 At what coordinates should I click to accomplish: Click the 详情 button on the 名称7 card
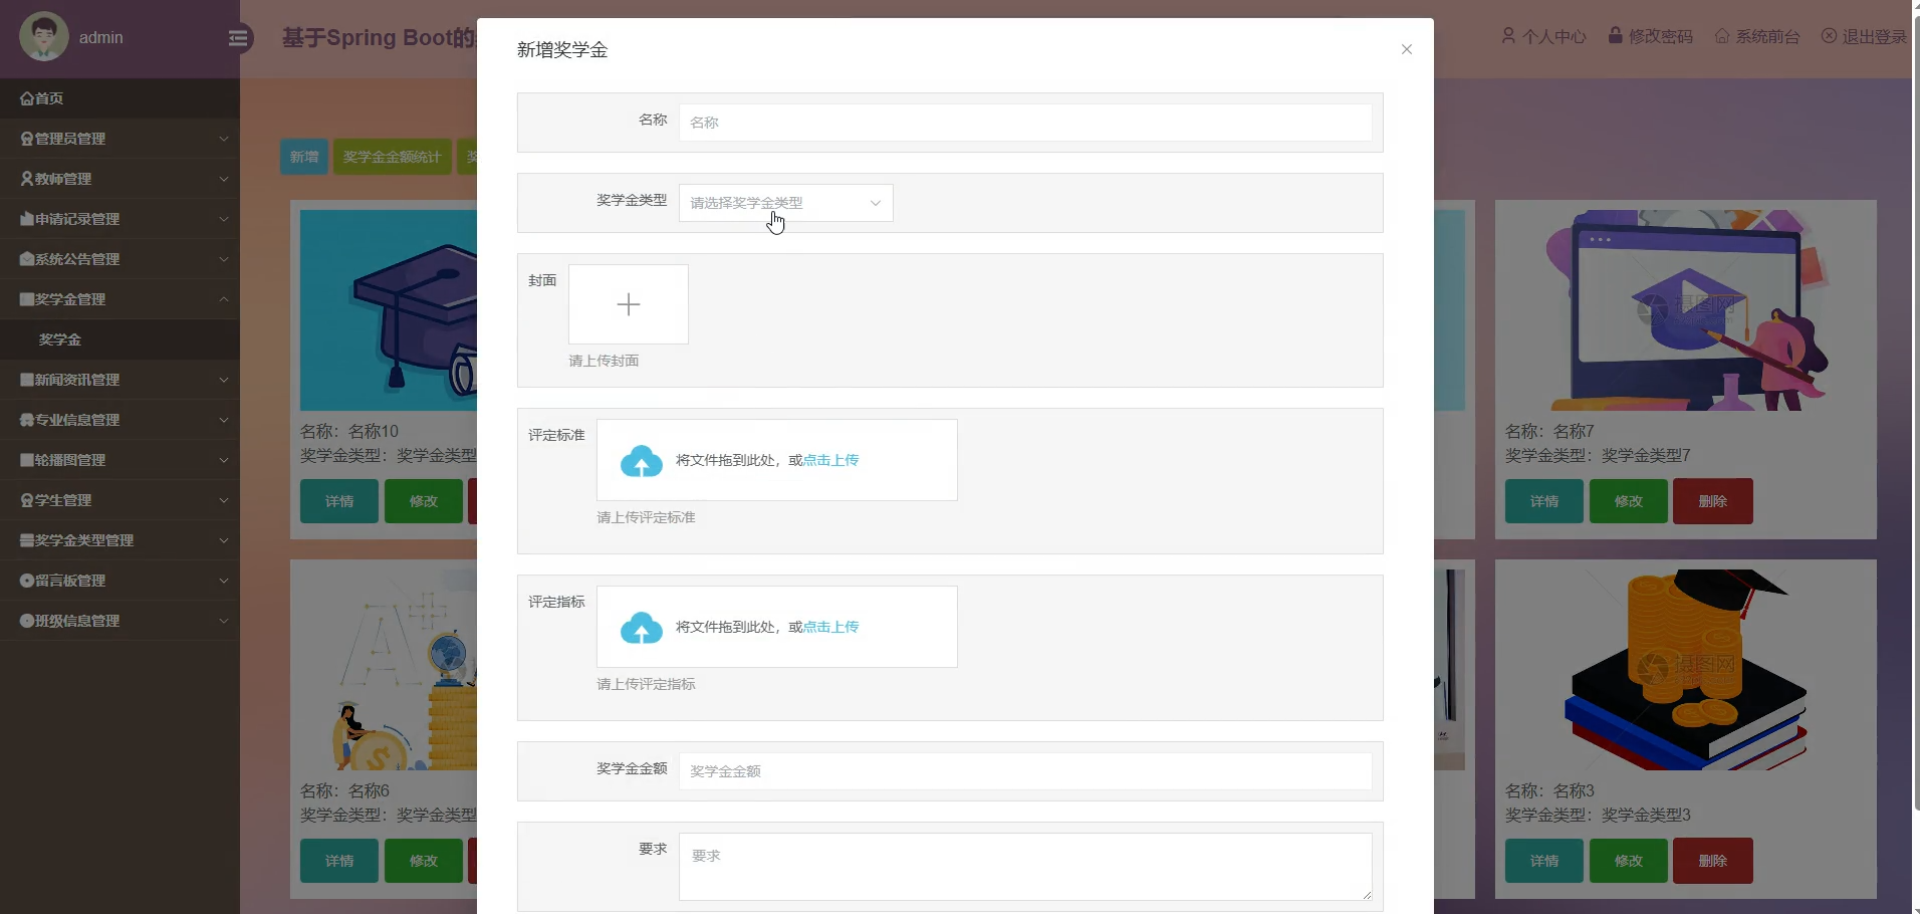[x=1543, y=500]
